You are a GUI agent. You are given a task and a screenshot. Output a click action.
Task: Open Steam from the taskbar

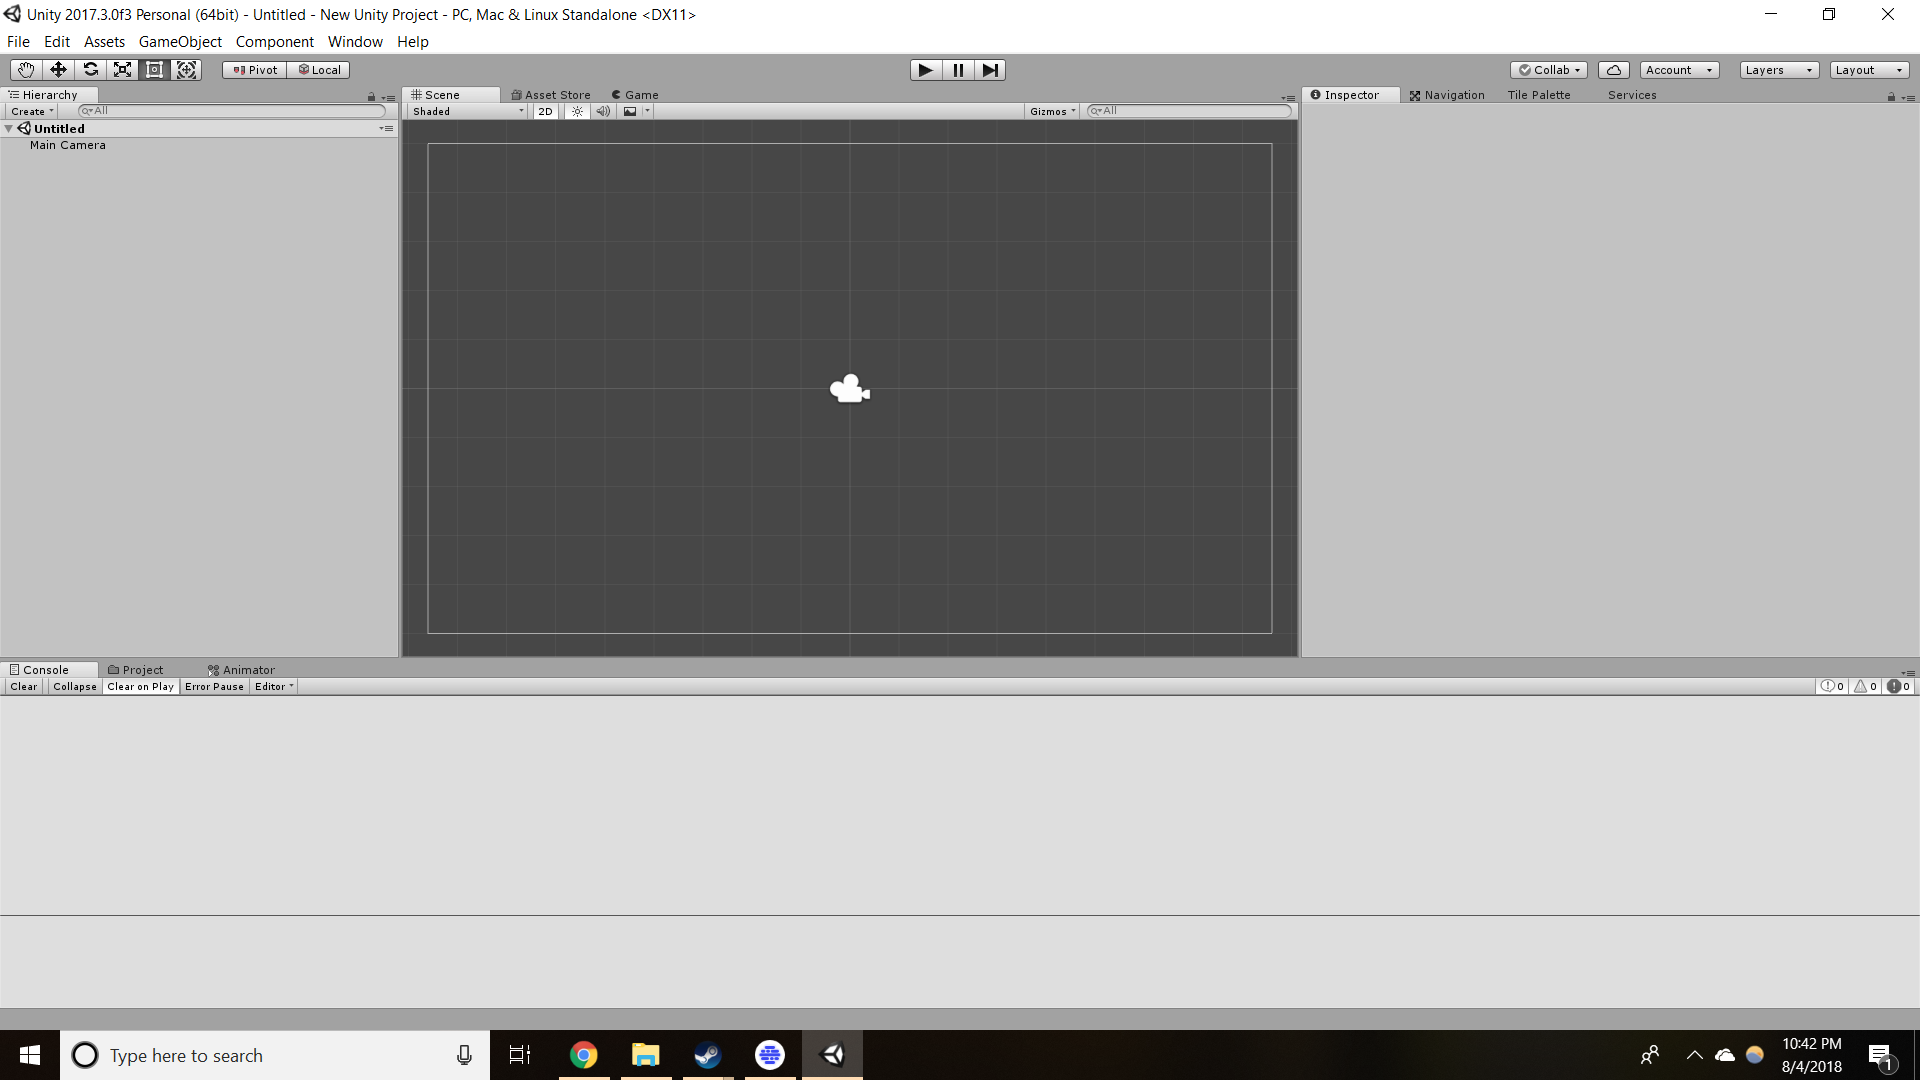coord(708,1055)
